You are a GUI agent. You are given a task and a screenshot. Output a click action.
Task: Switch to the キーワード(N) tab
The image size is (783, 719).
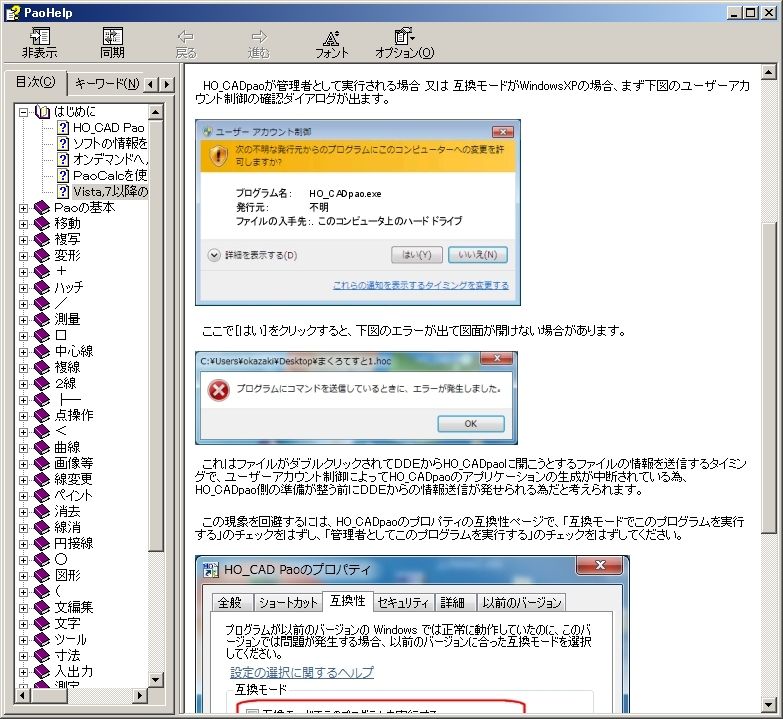pyautogui.click(x=106, y=83)
